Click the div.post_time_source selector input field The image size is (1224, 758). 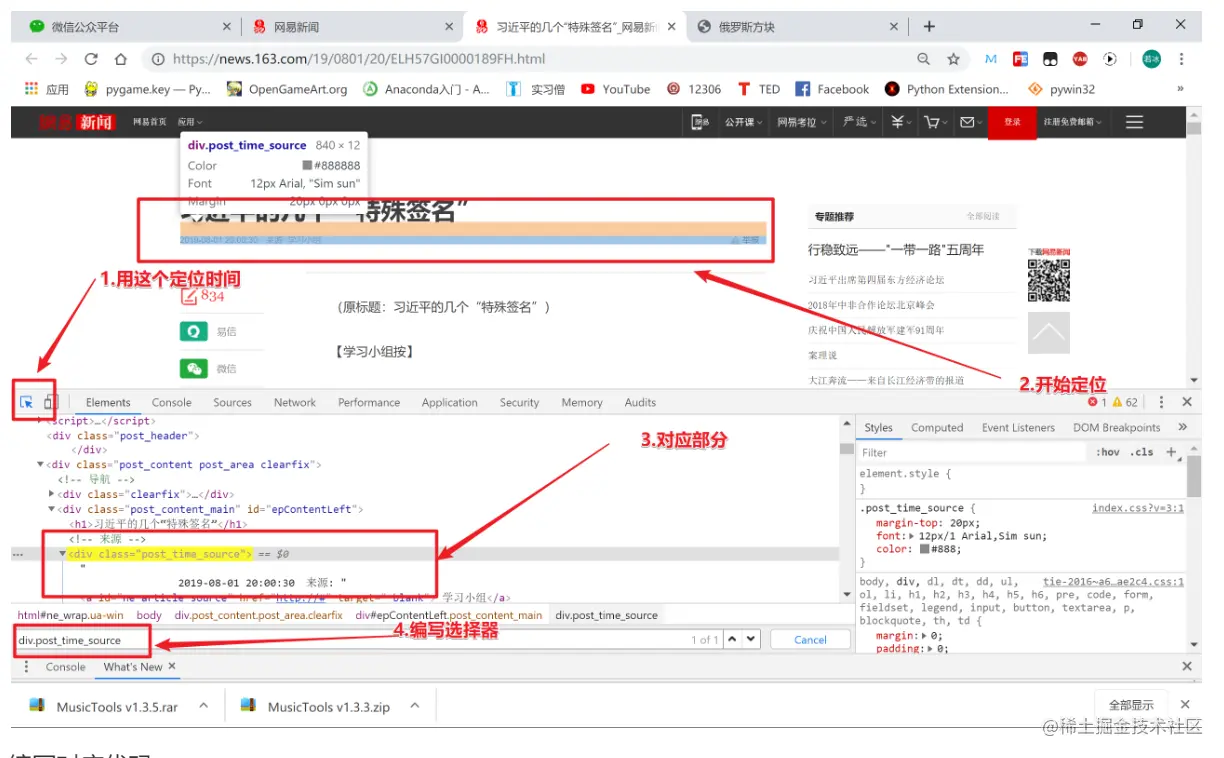point(80,639)
